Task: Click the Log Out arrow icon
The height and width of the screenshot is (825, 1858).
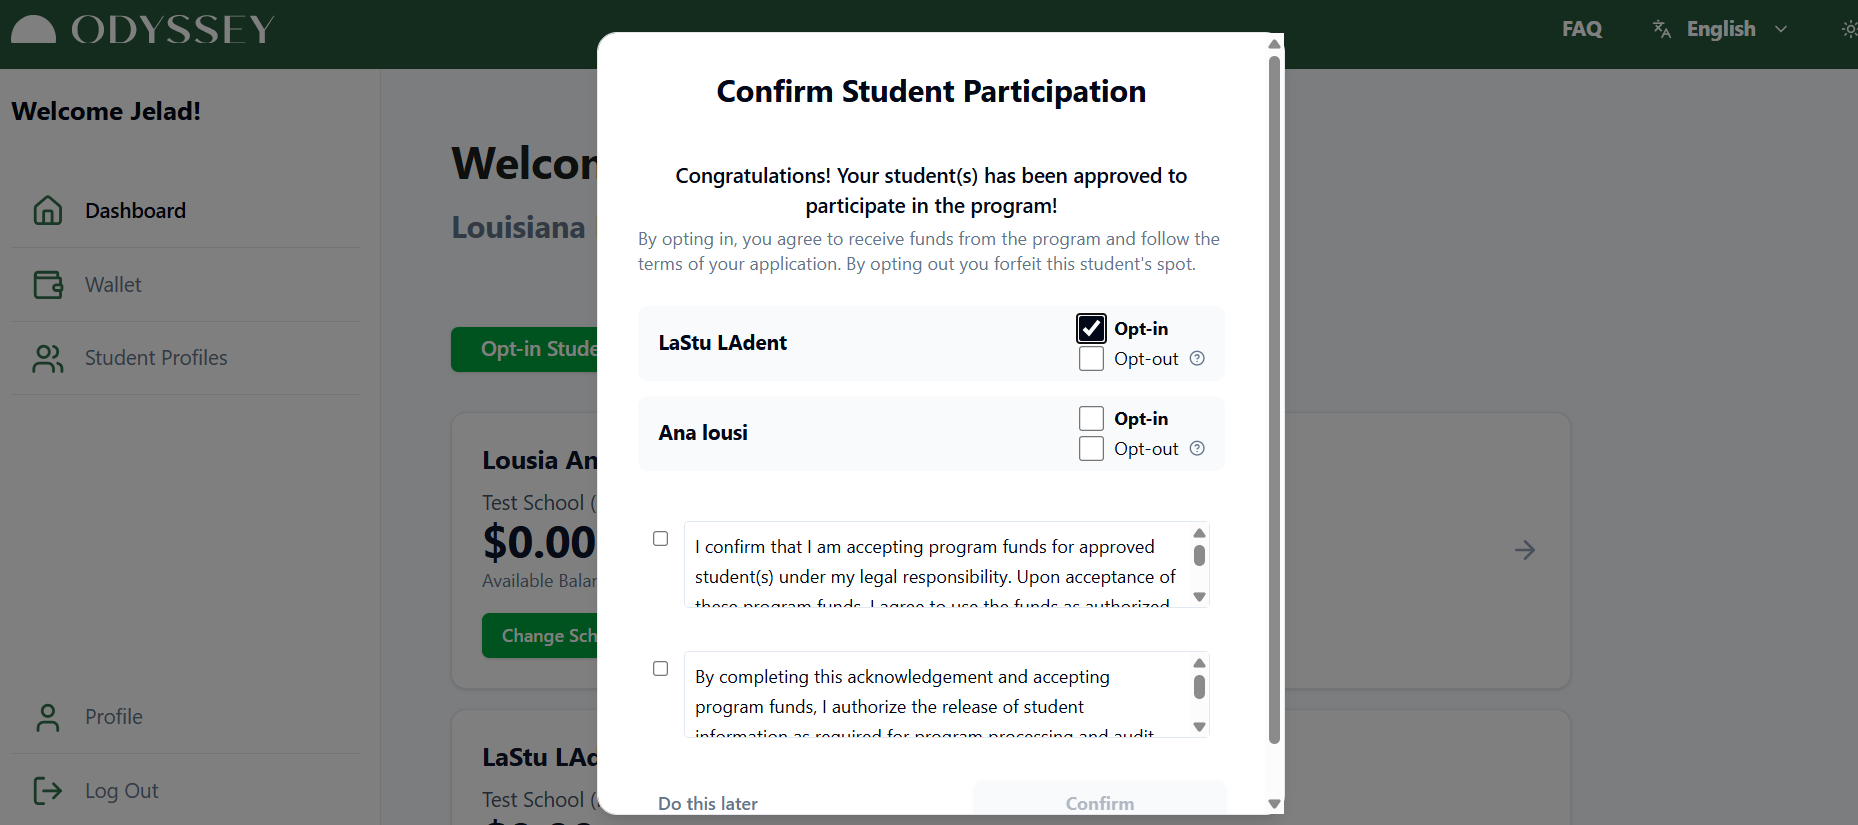Action: click(x=48, y=791)
